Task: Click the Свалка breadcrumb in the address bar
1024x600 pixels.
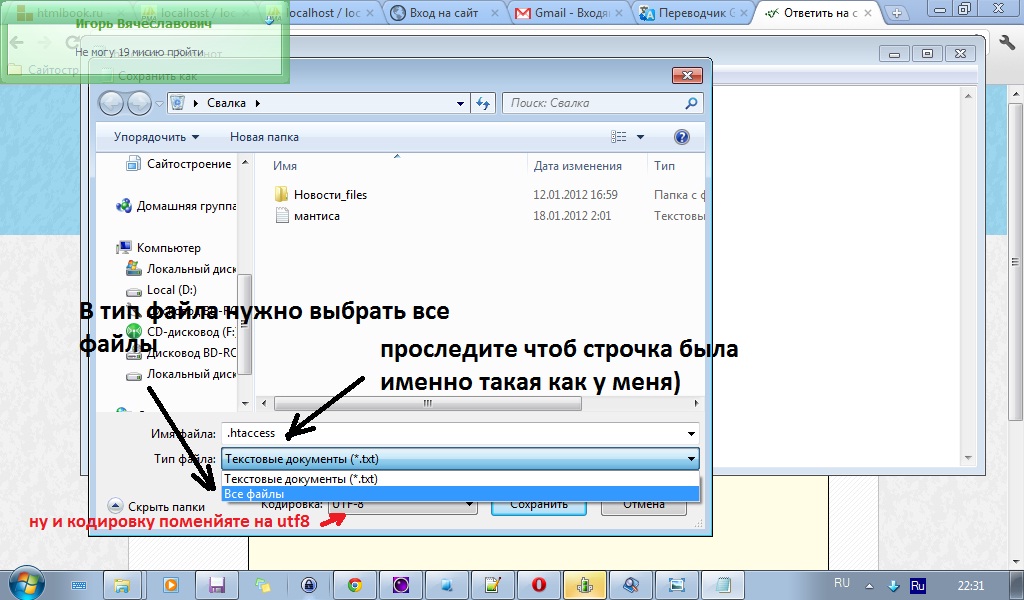Action: tap(227, 103)
